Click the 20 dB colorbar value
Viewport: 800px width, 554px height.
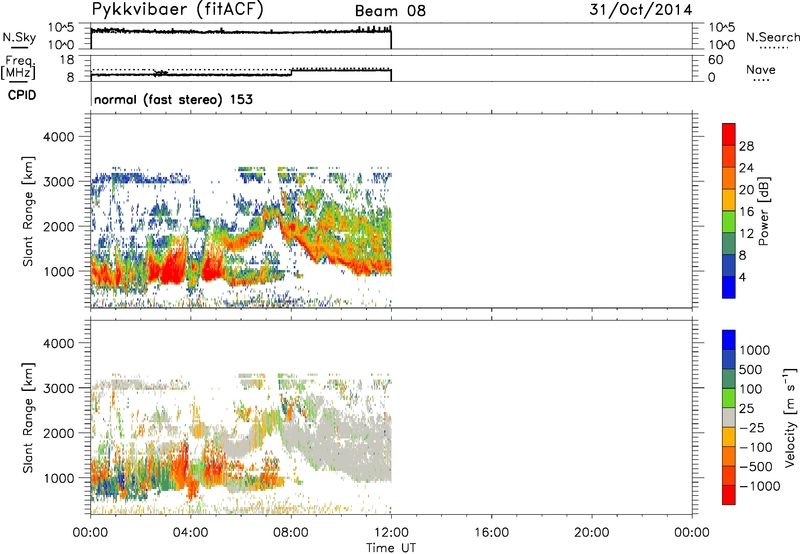[746, 190]
